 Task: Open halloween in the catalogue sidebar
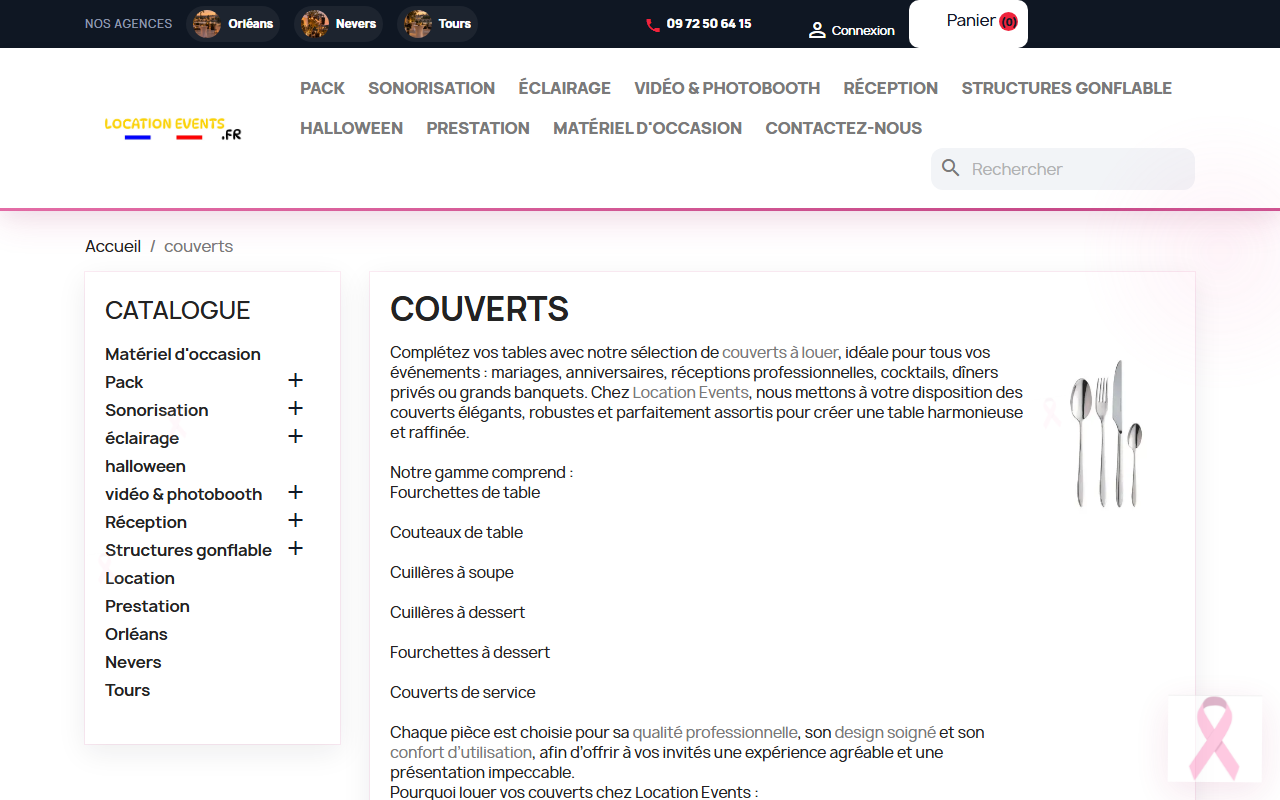click(145, 466)
